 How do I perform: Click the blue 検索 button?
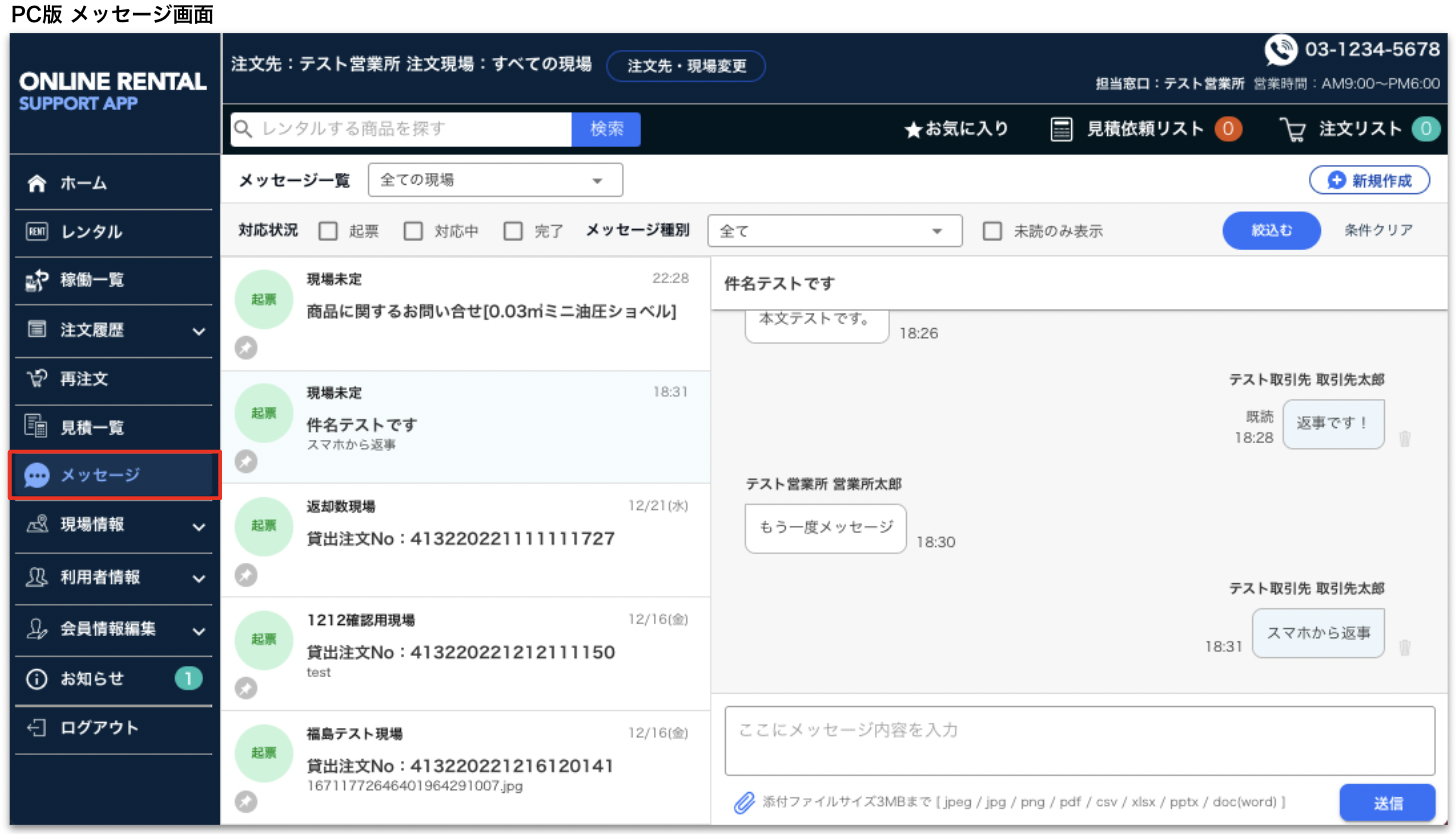click(x=606, y=129)
